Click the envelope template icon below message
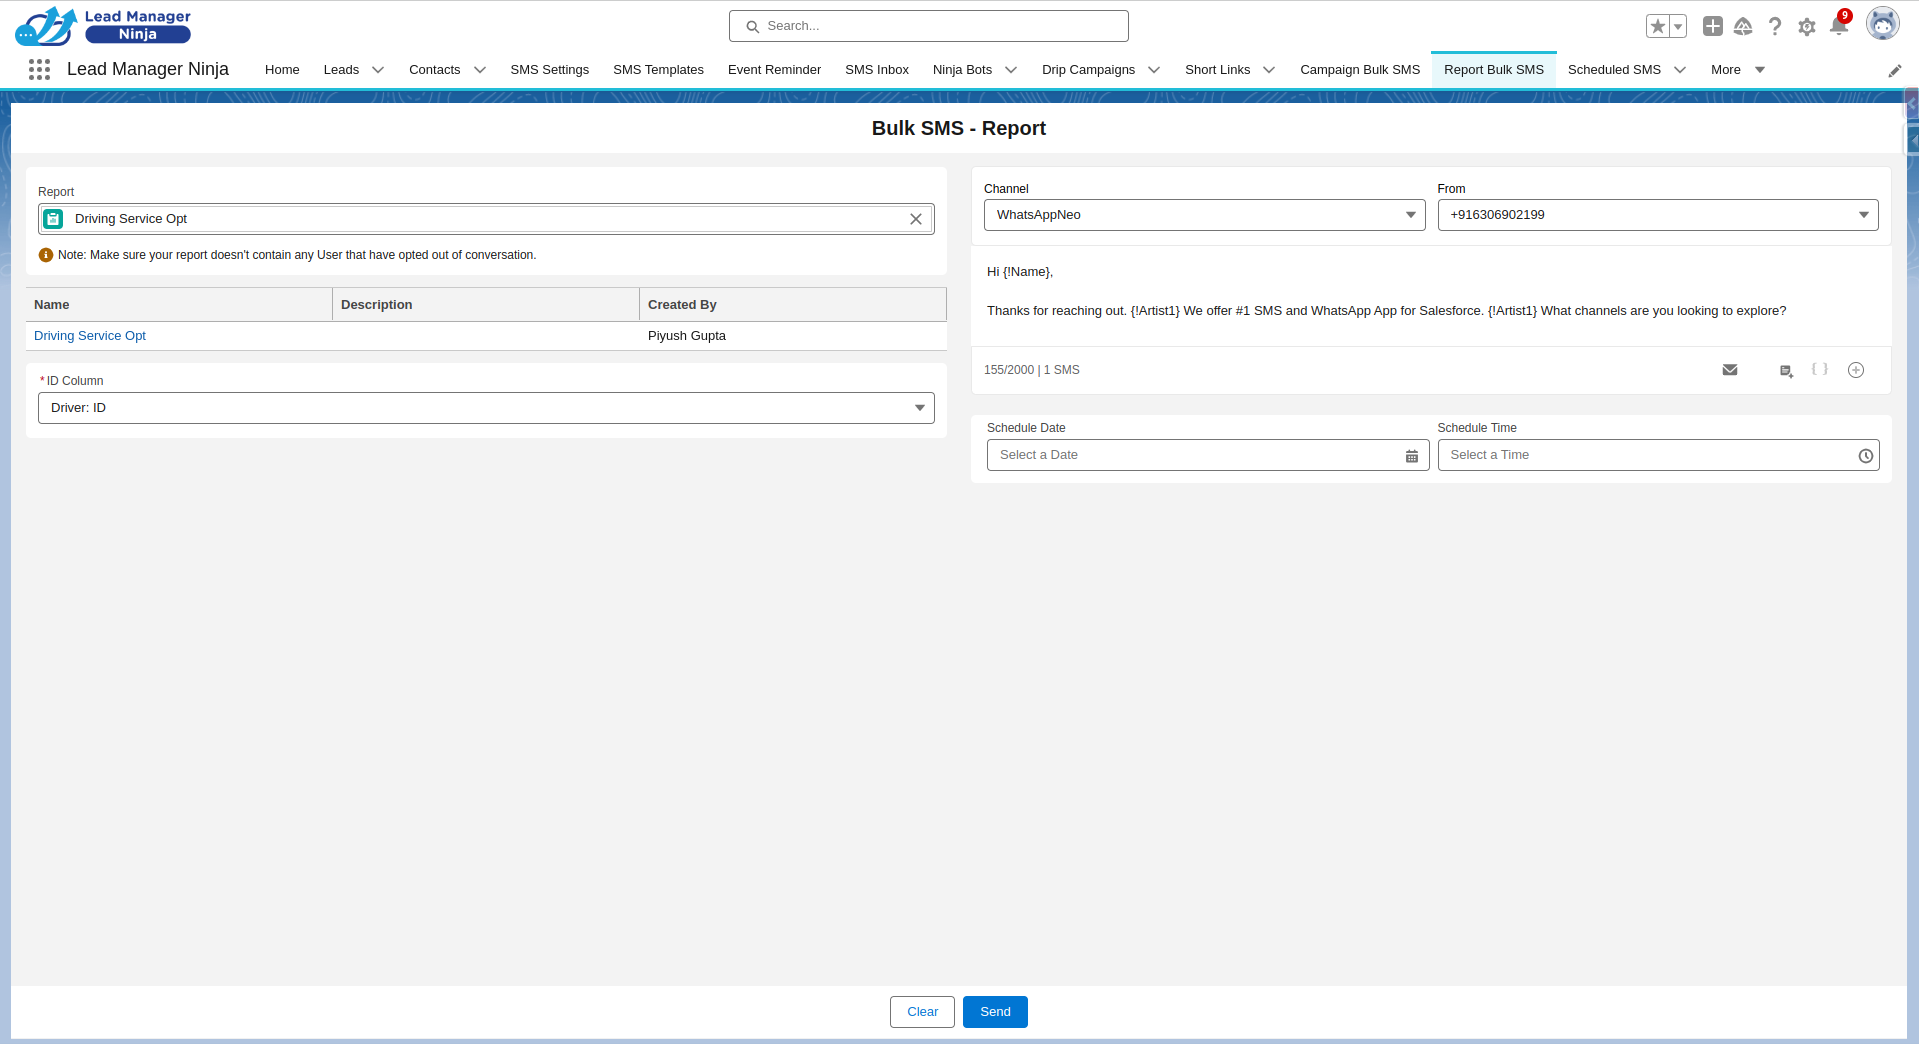1919x1044 pixels. point(1730,370)
